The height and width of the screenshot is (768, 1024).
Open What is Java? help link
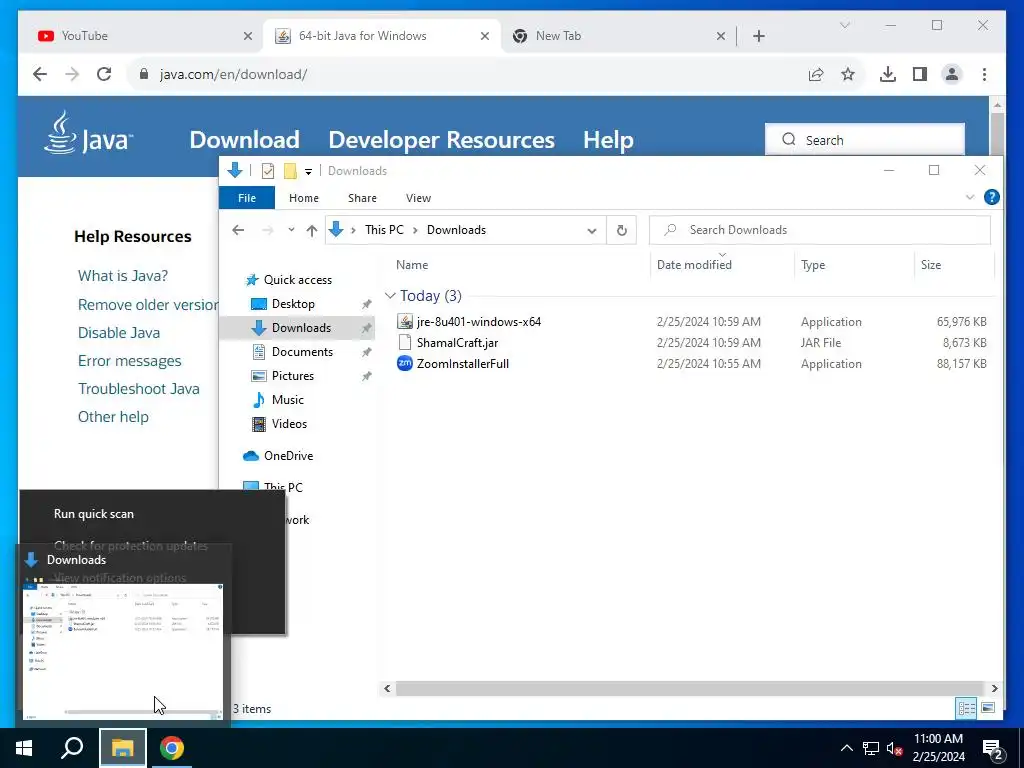click(123, 276)
